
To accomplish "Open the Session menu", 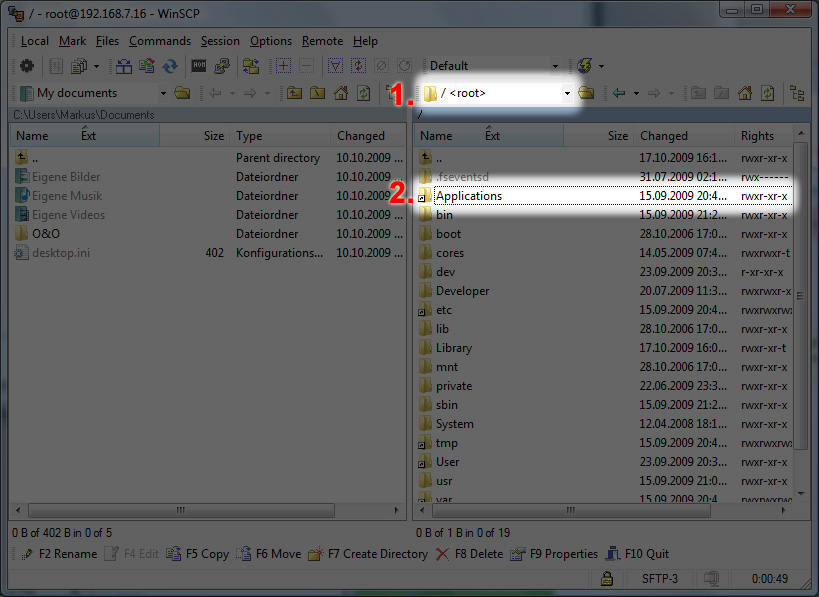I will 220,41.
